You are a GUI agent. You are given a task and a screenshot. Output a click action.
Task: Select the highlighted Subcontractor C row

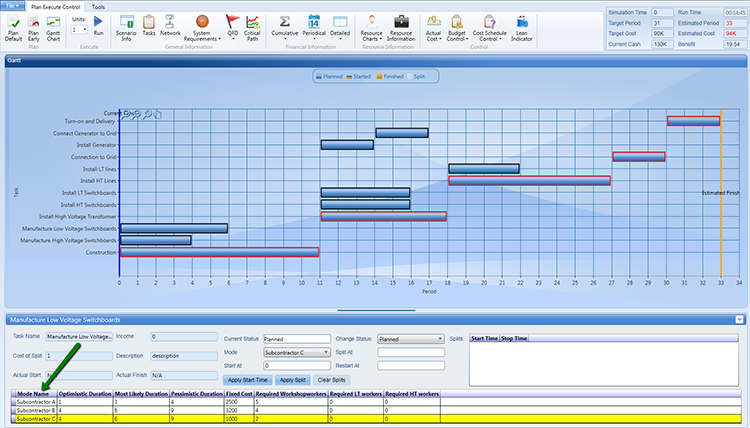(x=376, y=418)
